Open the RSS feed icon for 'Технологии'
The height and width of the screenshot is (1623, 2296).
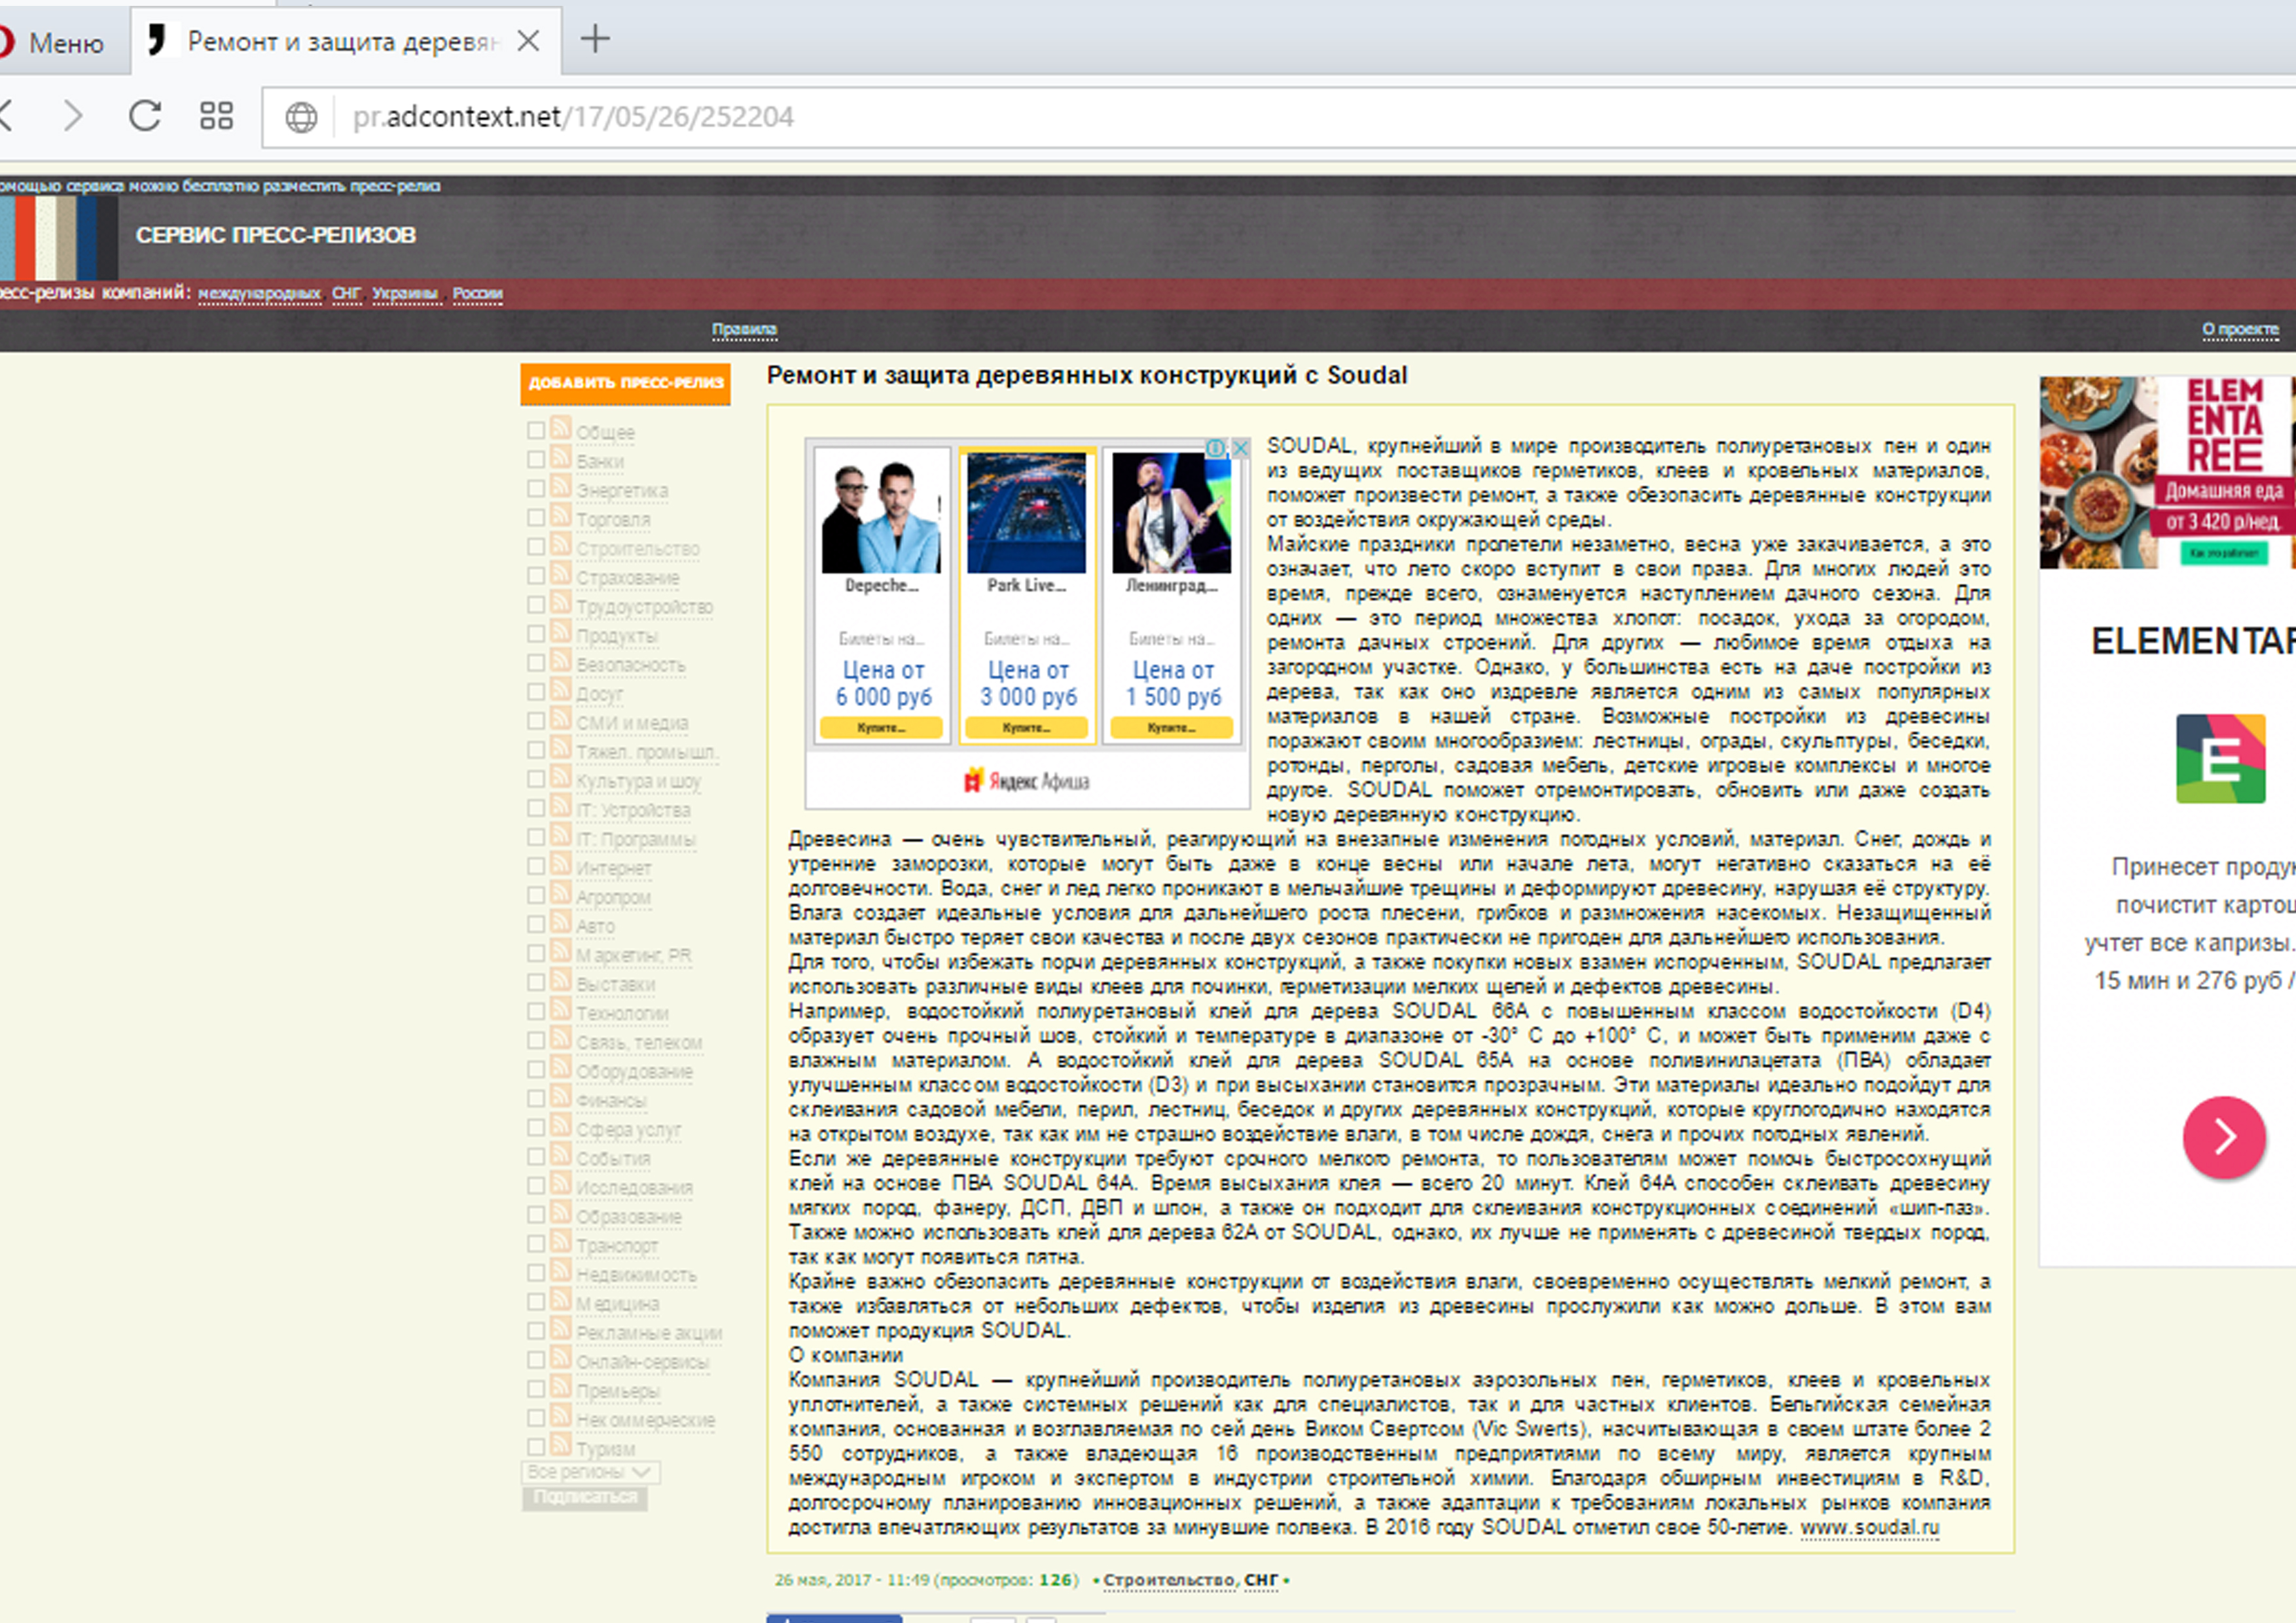tap(561, 1009)
